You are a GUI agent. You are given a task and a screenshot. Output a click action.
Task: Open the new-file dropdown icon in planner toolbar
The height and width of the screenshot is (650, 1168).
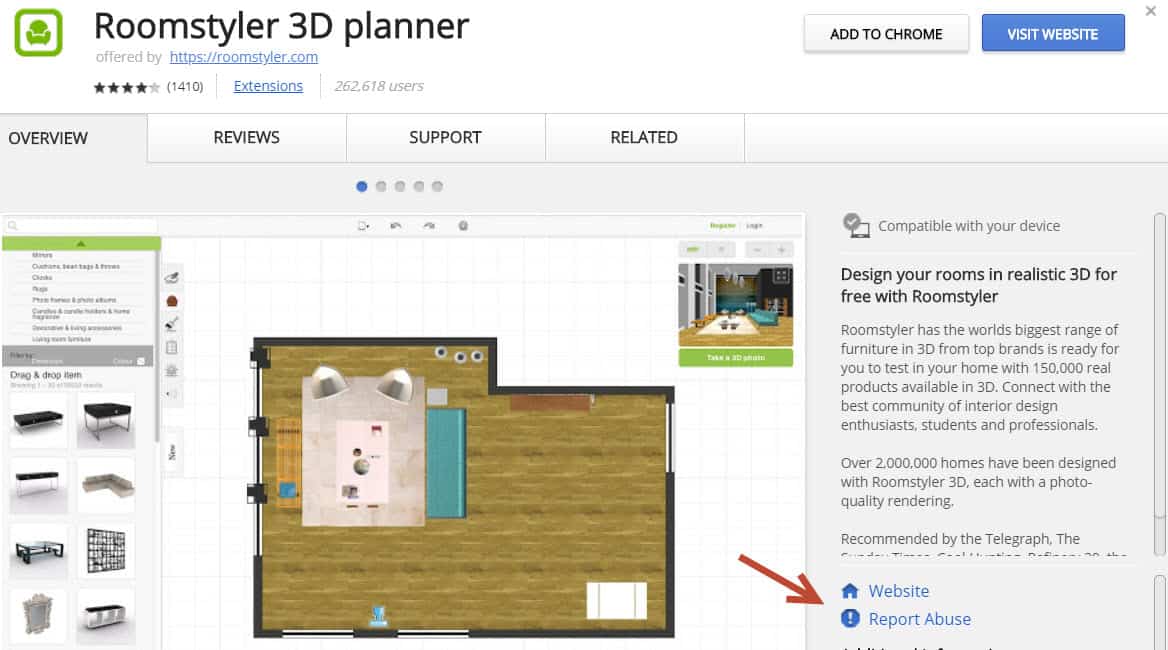tap(363, 226)
